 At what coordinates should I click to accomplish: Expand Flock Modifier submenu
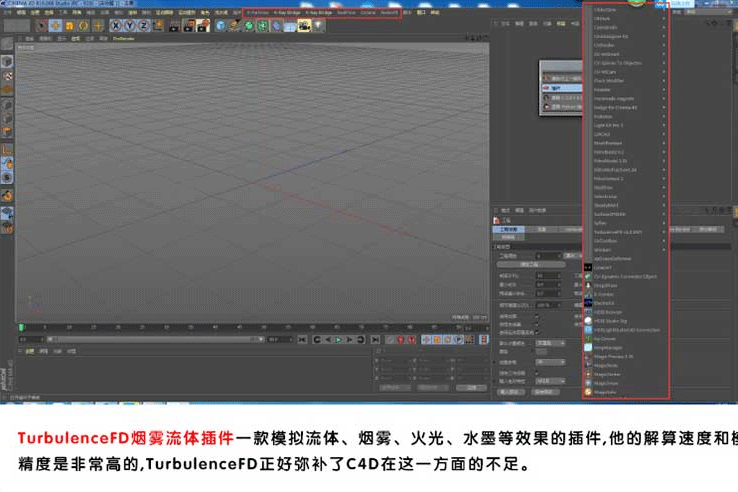627,81
